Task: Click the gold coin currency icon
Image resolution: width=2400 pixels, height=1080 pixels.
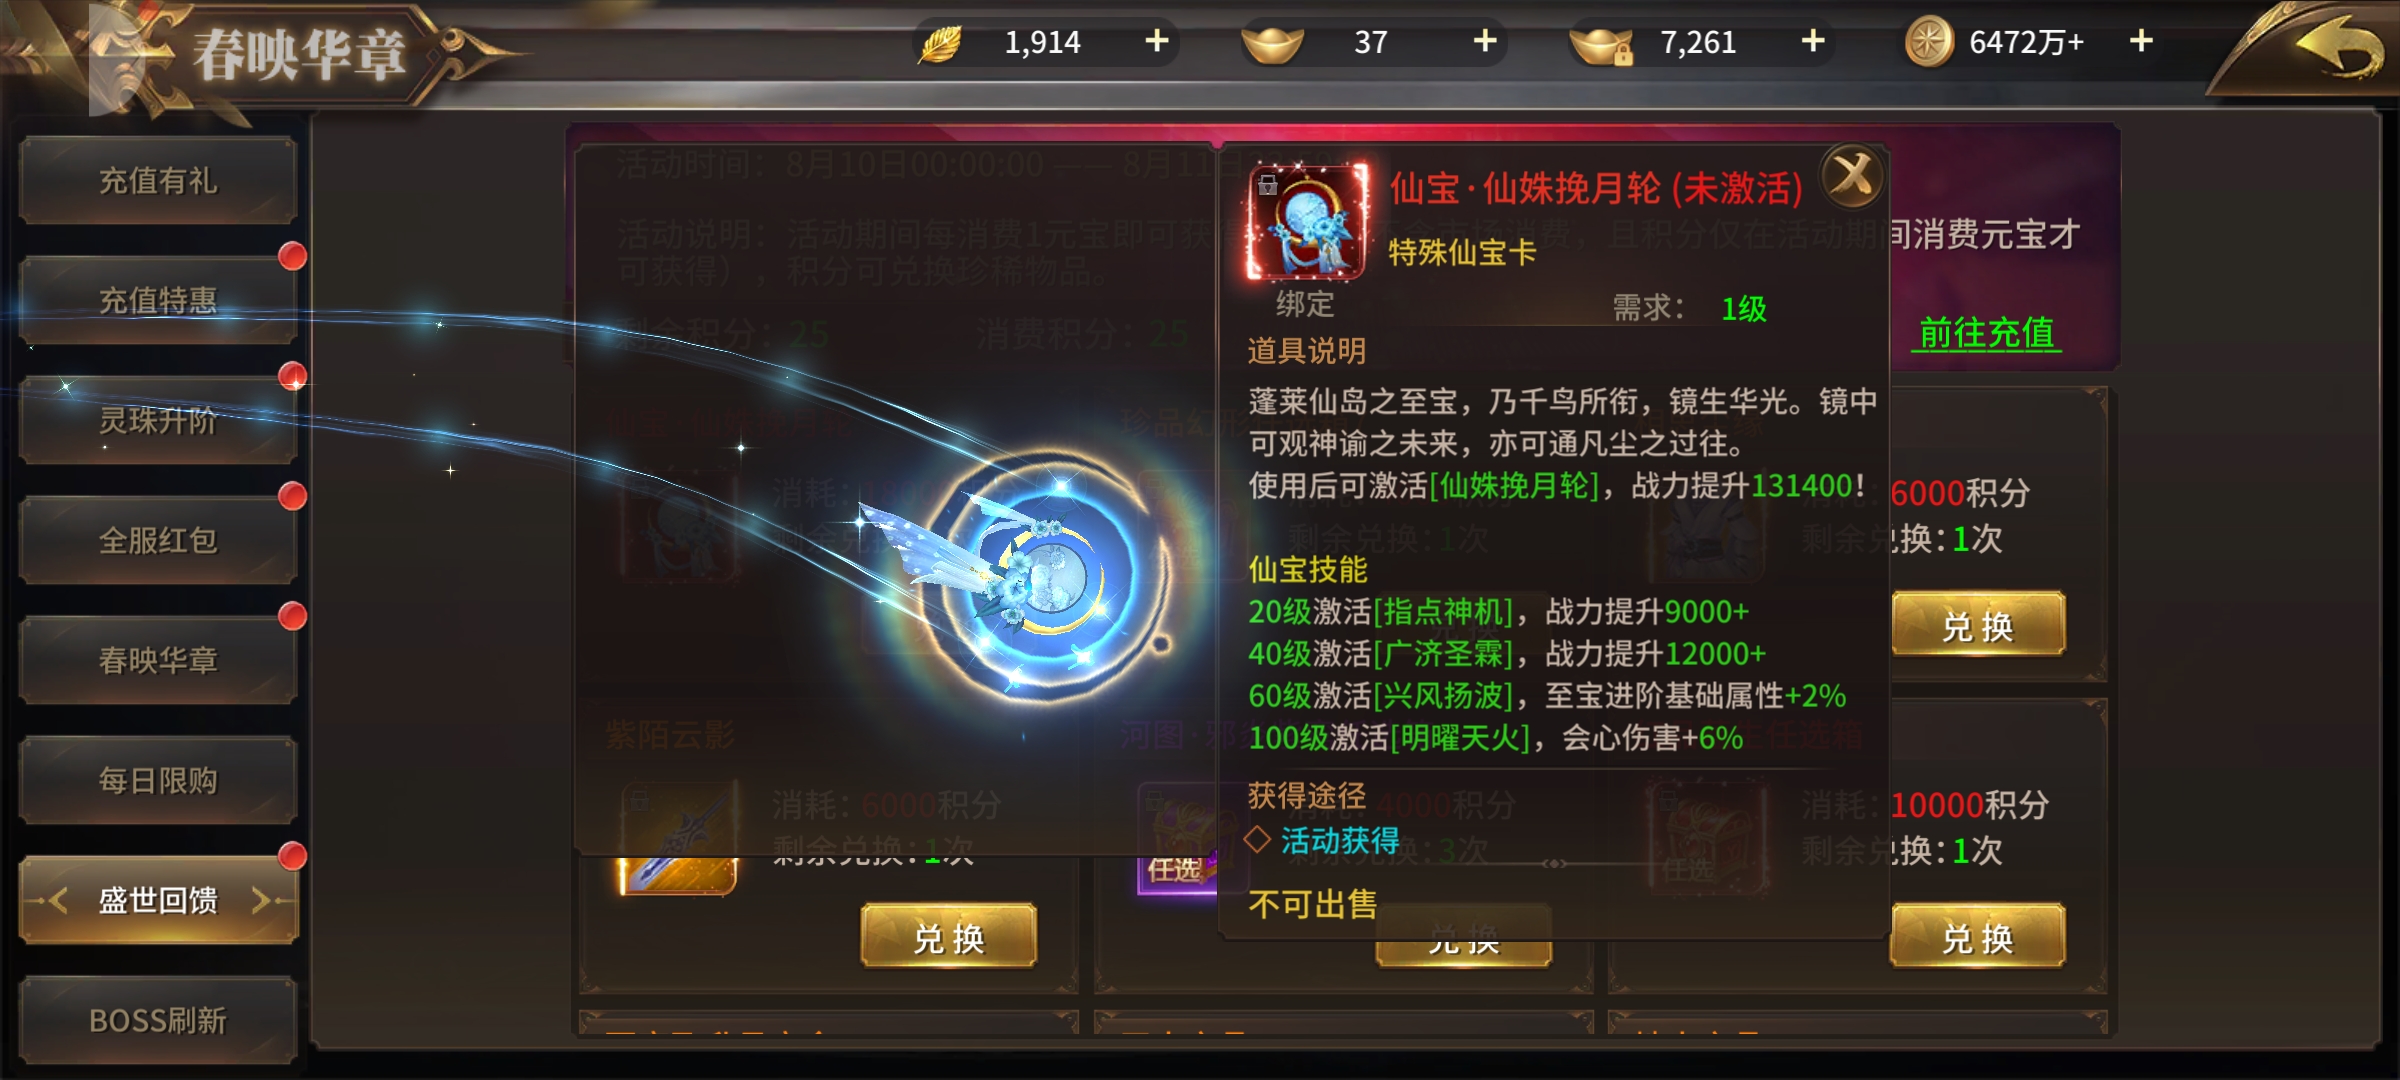Action: coord(1929,42)
